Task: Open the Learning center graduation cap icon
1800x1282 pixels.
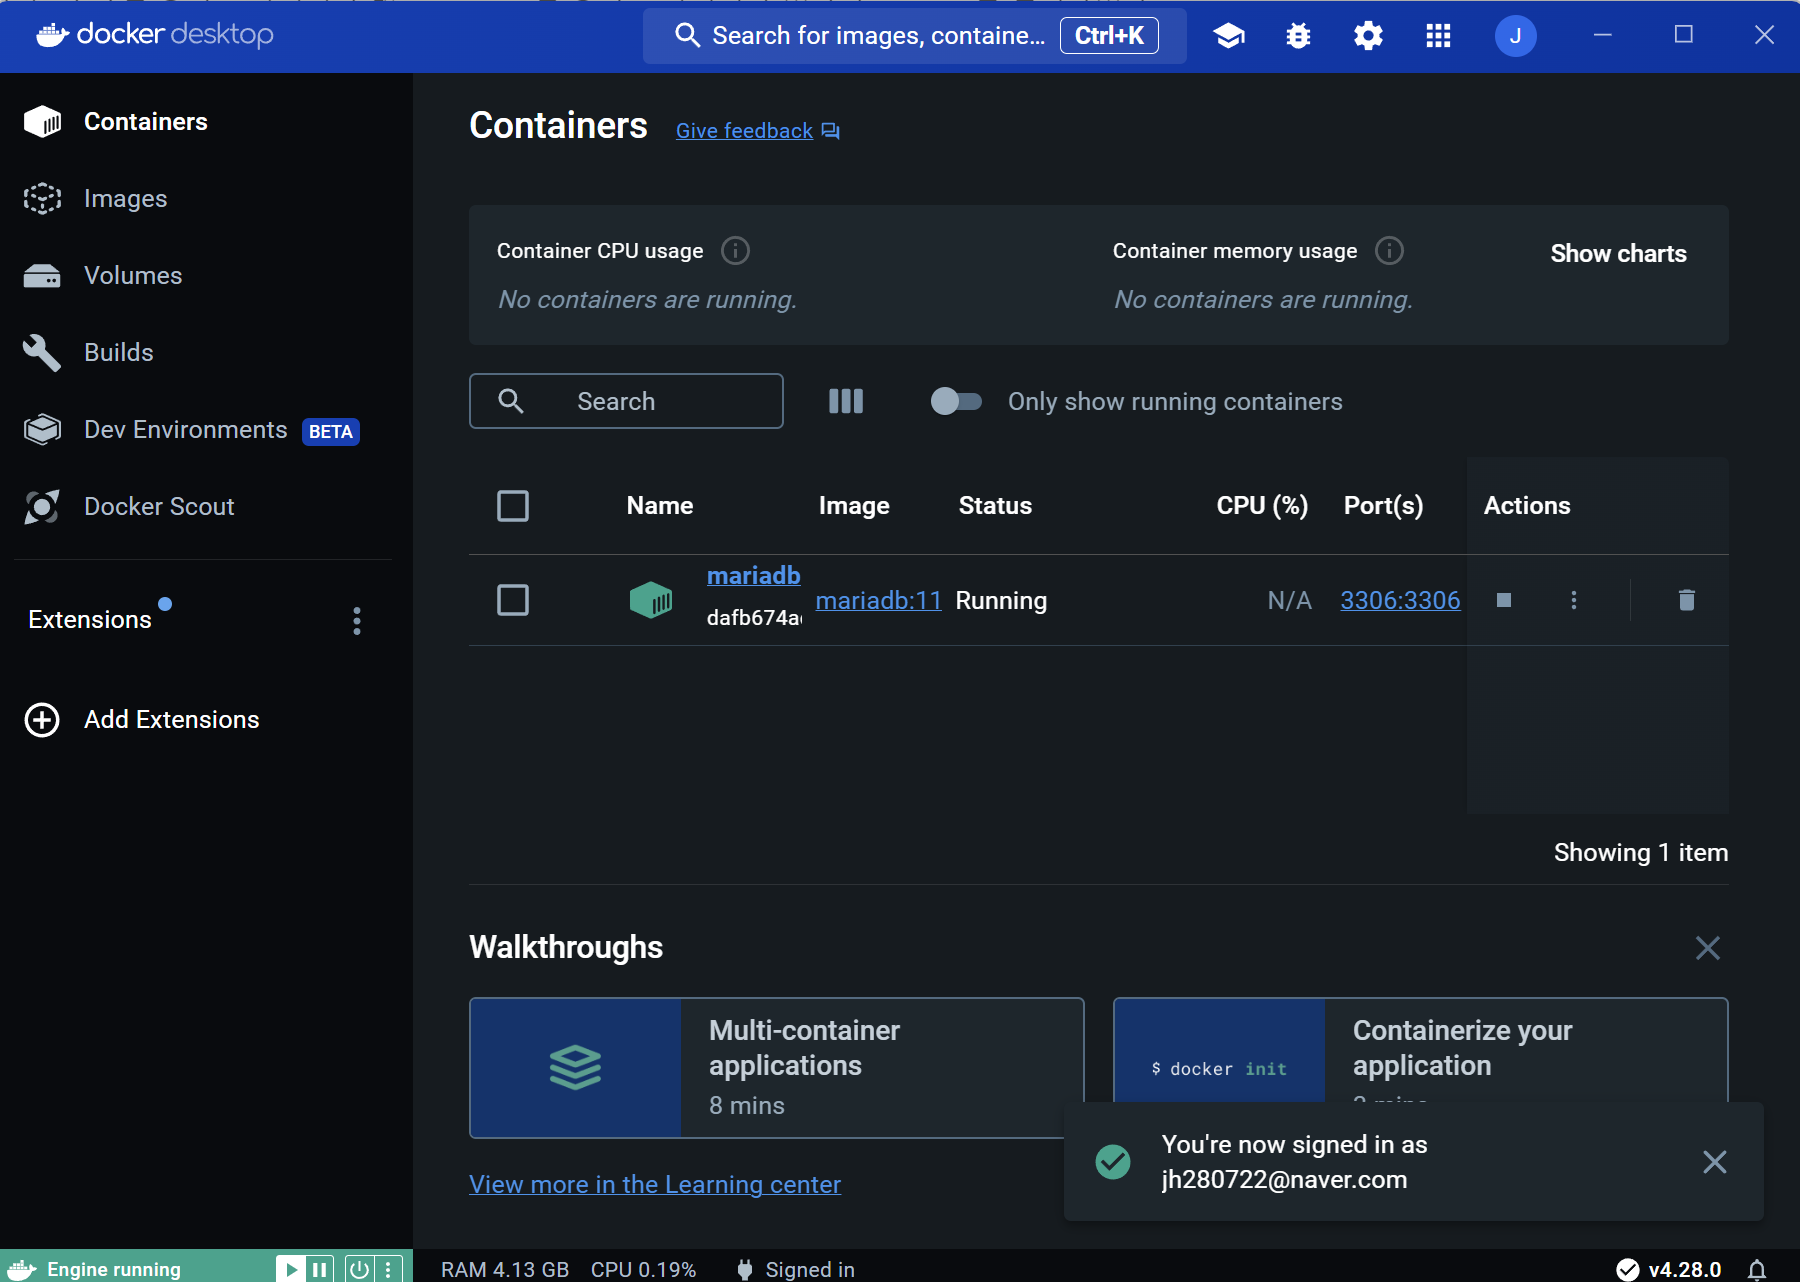Action: pyautogui.click(x=1229, y=36)
